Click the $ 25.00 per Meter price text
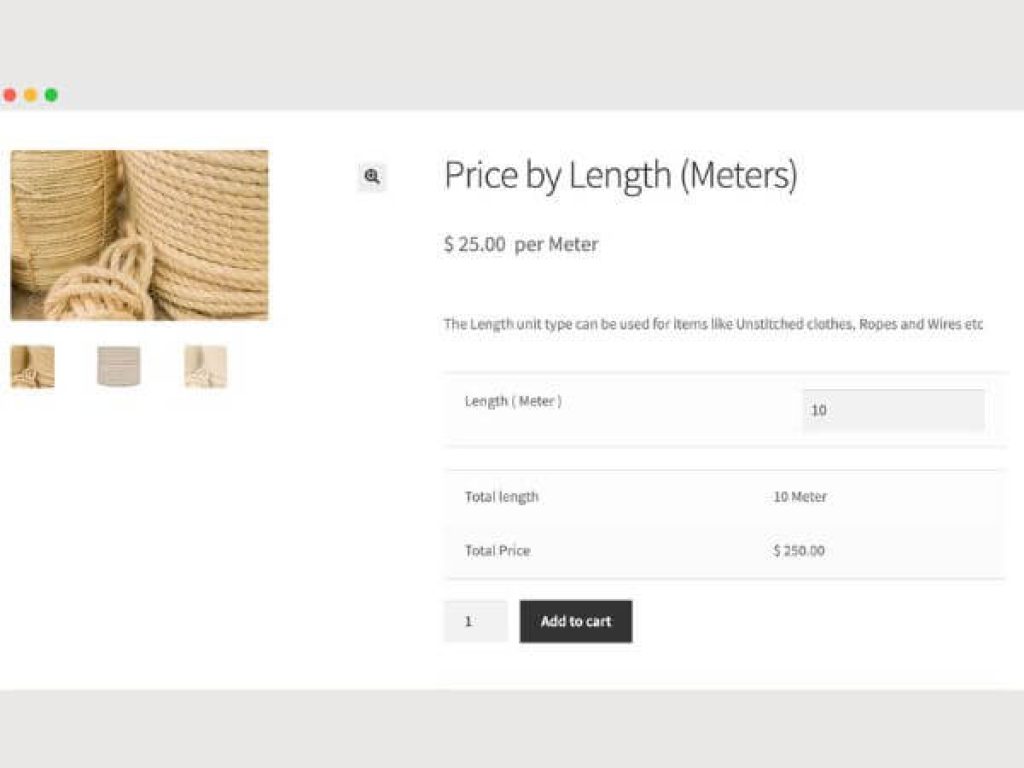This screenshot has width=1024, height=768. pyautogui.click(x=520, y=244)
